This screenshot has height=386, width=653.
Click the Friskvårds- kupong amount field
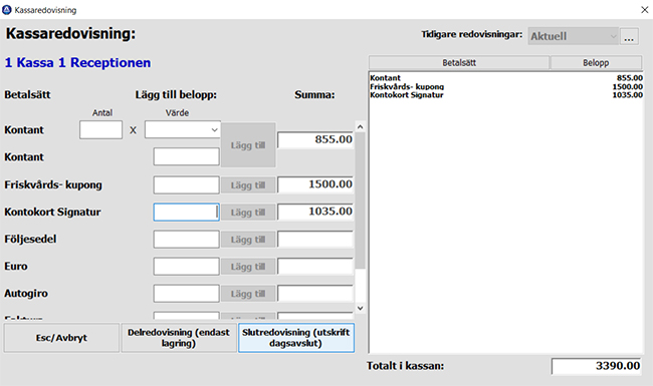coord(186,185)
